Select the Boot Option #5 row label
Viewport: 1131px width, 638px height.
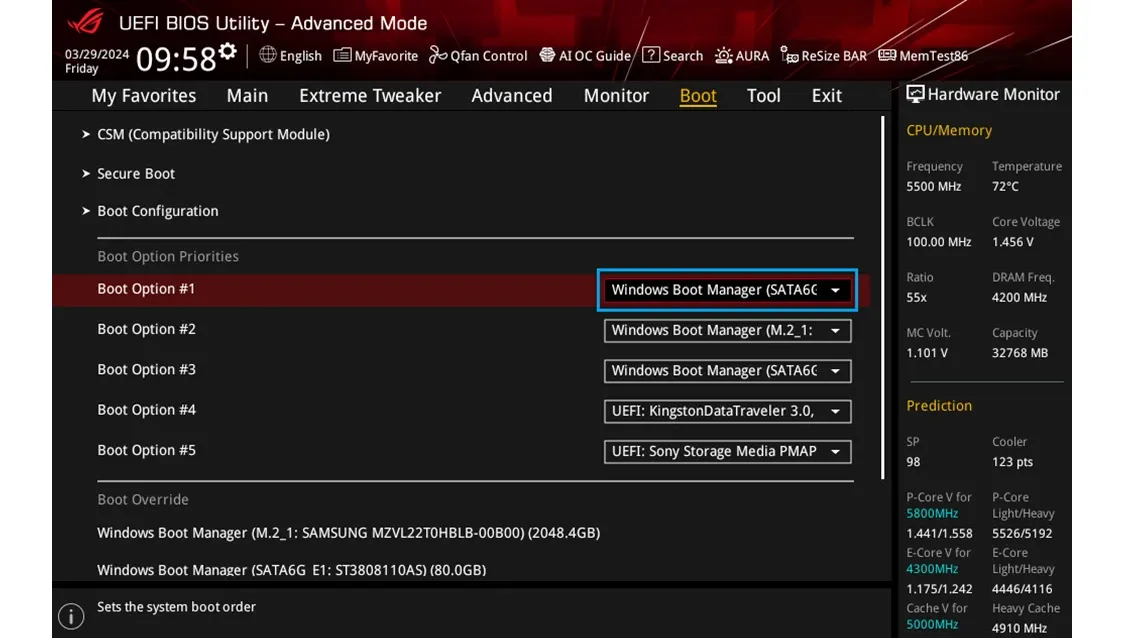click(146, 451)
